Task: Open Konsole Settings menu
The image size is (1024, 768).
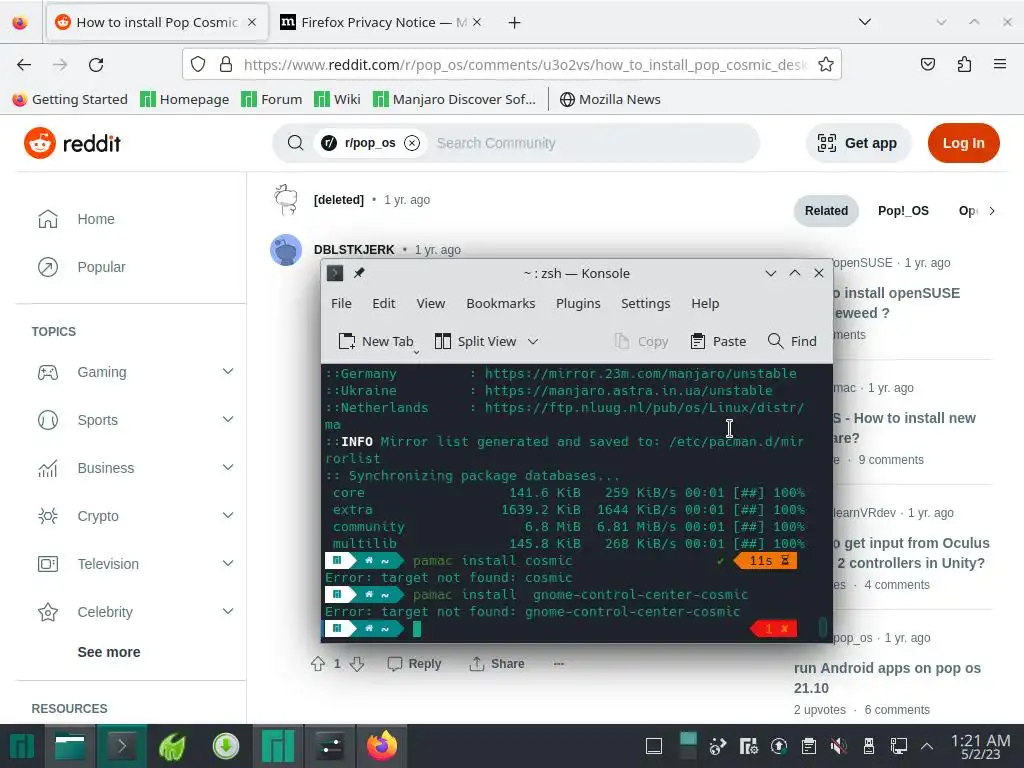Action: pyautogui.click(x=645, y=304)
